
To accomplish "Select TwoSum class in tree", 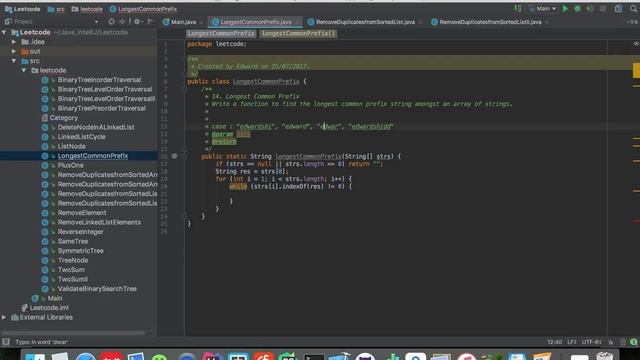I will [x=71, y=269].
